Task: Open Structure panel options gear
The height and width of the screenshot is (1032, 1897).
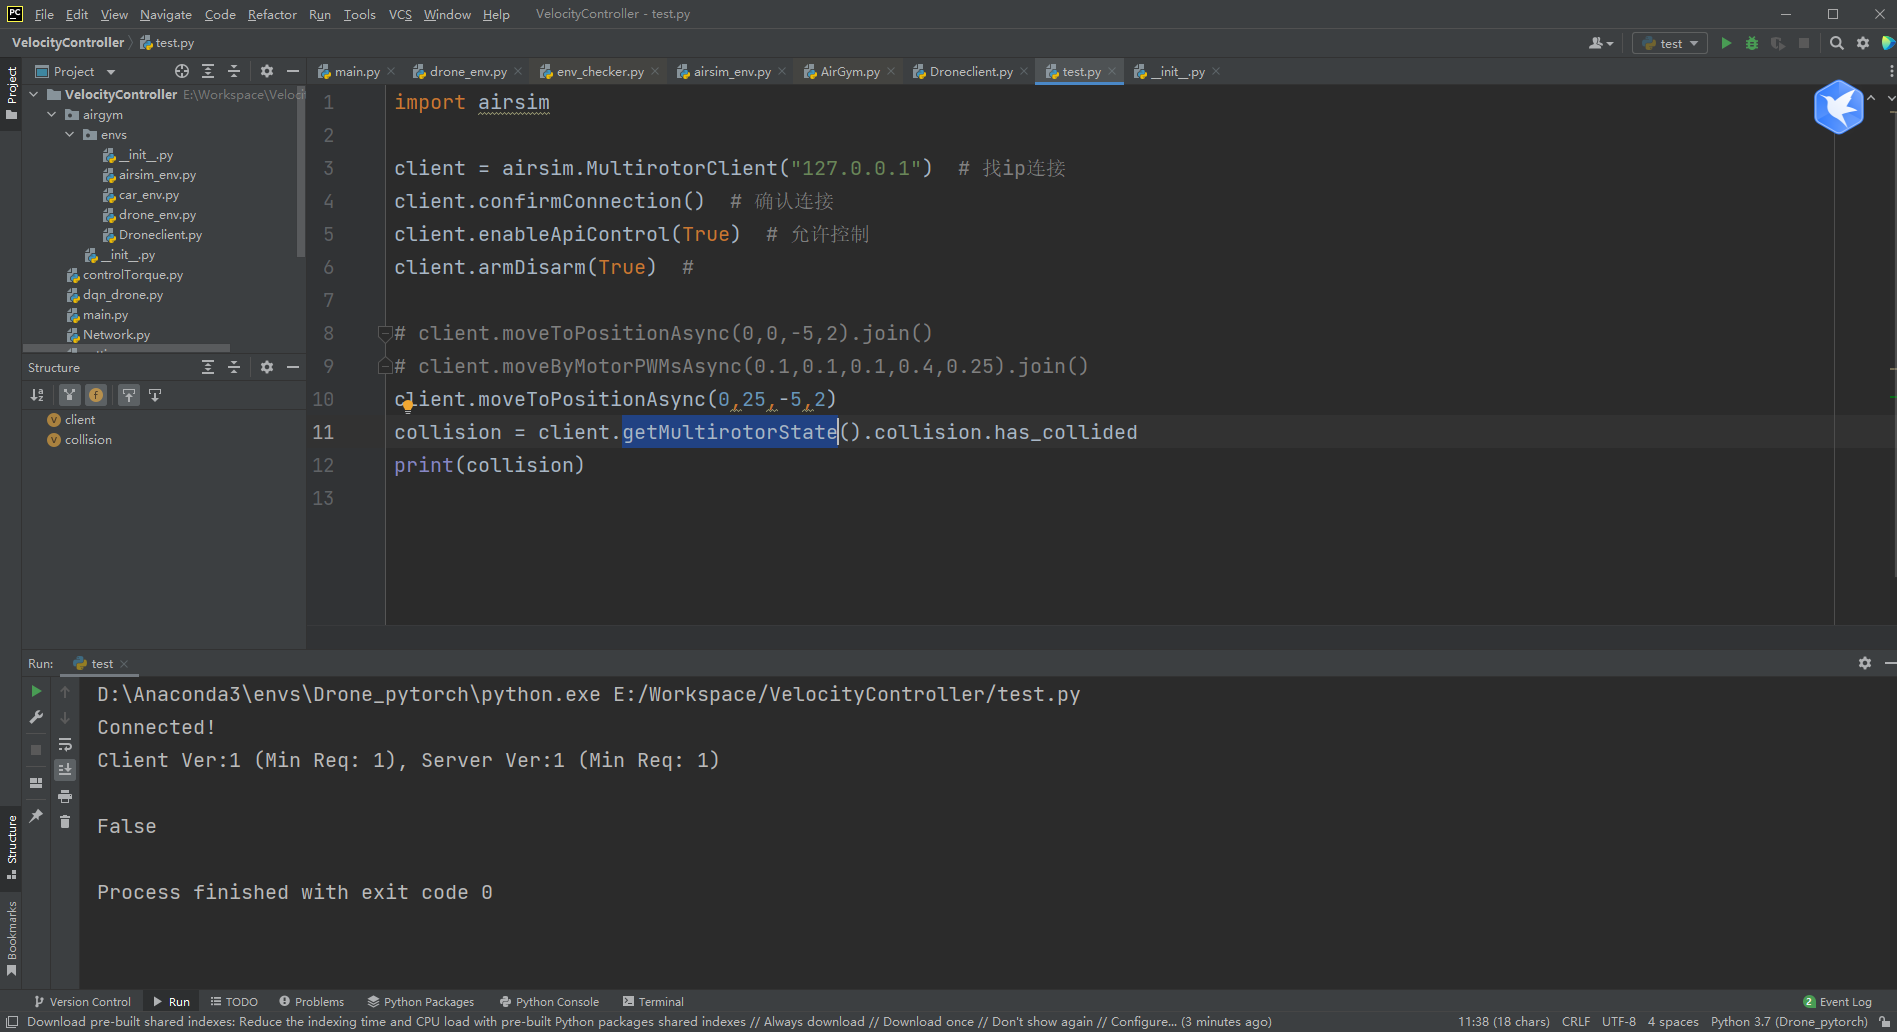Action: pyautogui.click(x=267, y=367)
